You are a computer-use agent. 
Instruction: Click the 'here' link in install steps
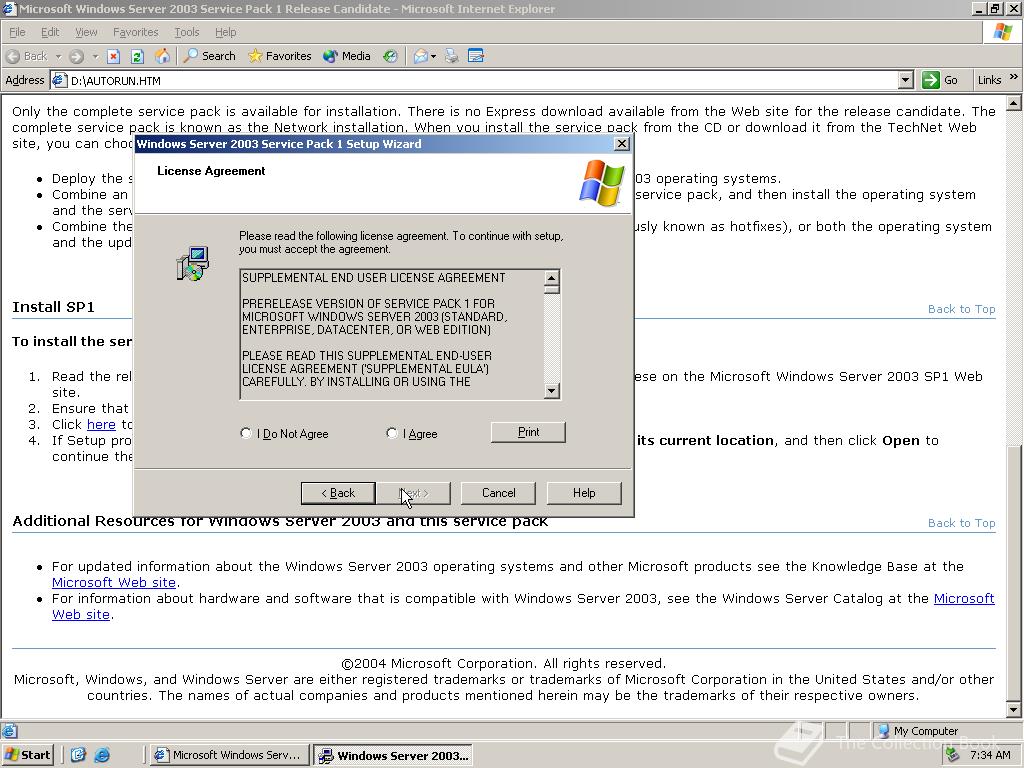click(x=101, y=424)
